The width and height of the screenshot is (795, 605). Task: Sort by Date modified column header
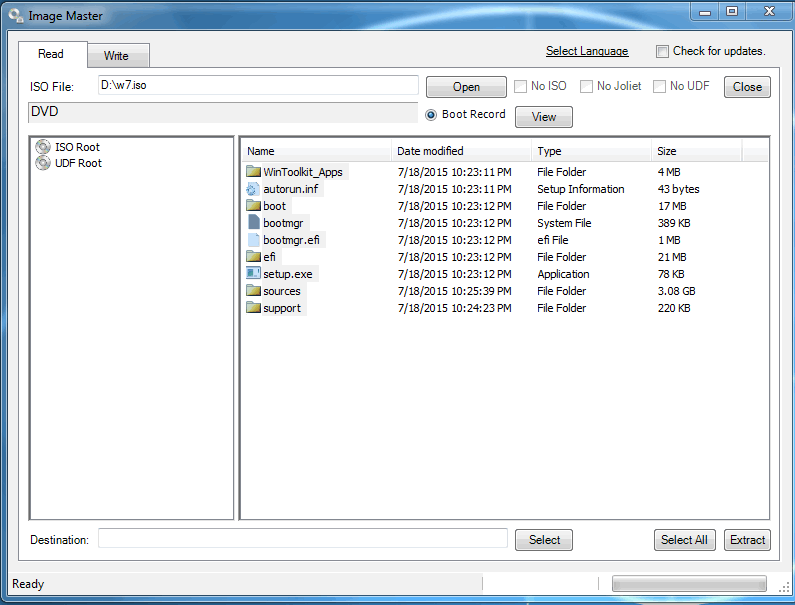tap(462, 151)
